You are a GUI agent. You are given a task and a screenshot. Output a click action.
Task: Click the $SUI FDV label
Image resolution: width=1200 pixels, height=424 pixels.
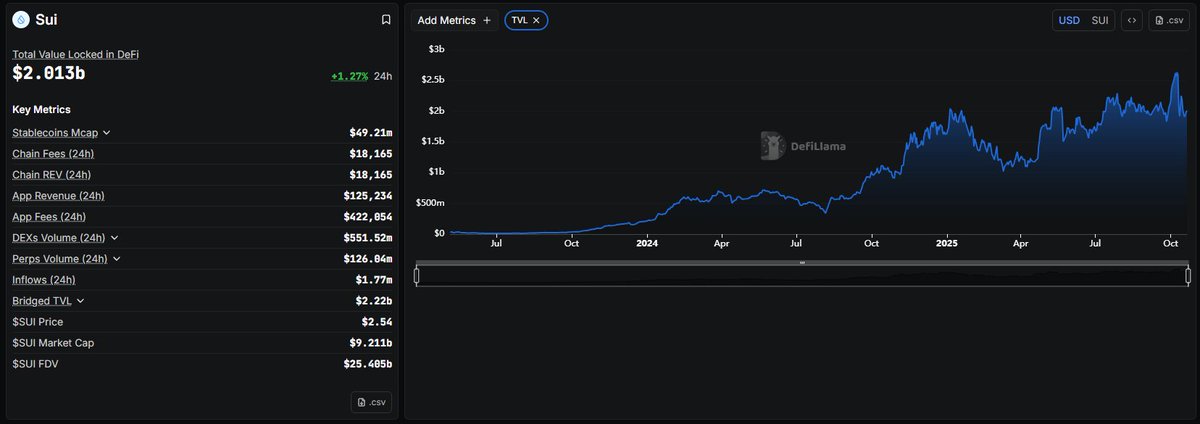(x=35, y=364)
